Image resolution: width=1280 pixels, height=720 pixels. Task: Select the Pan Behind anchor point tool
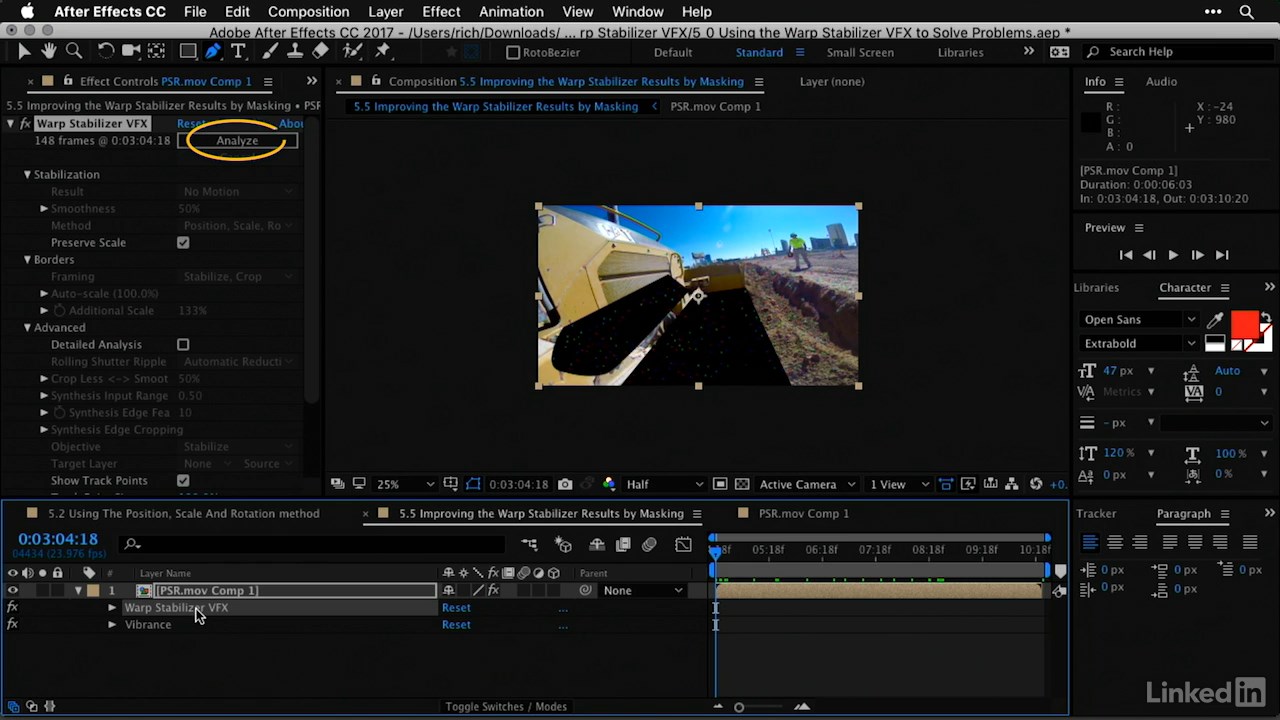coord(157,51)
